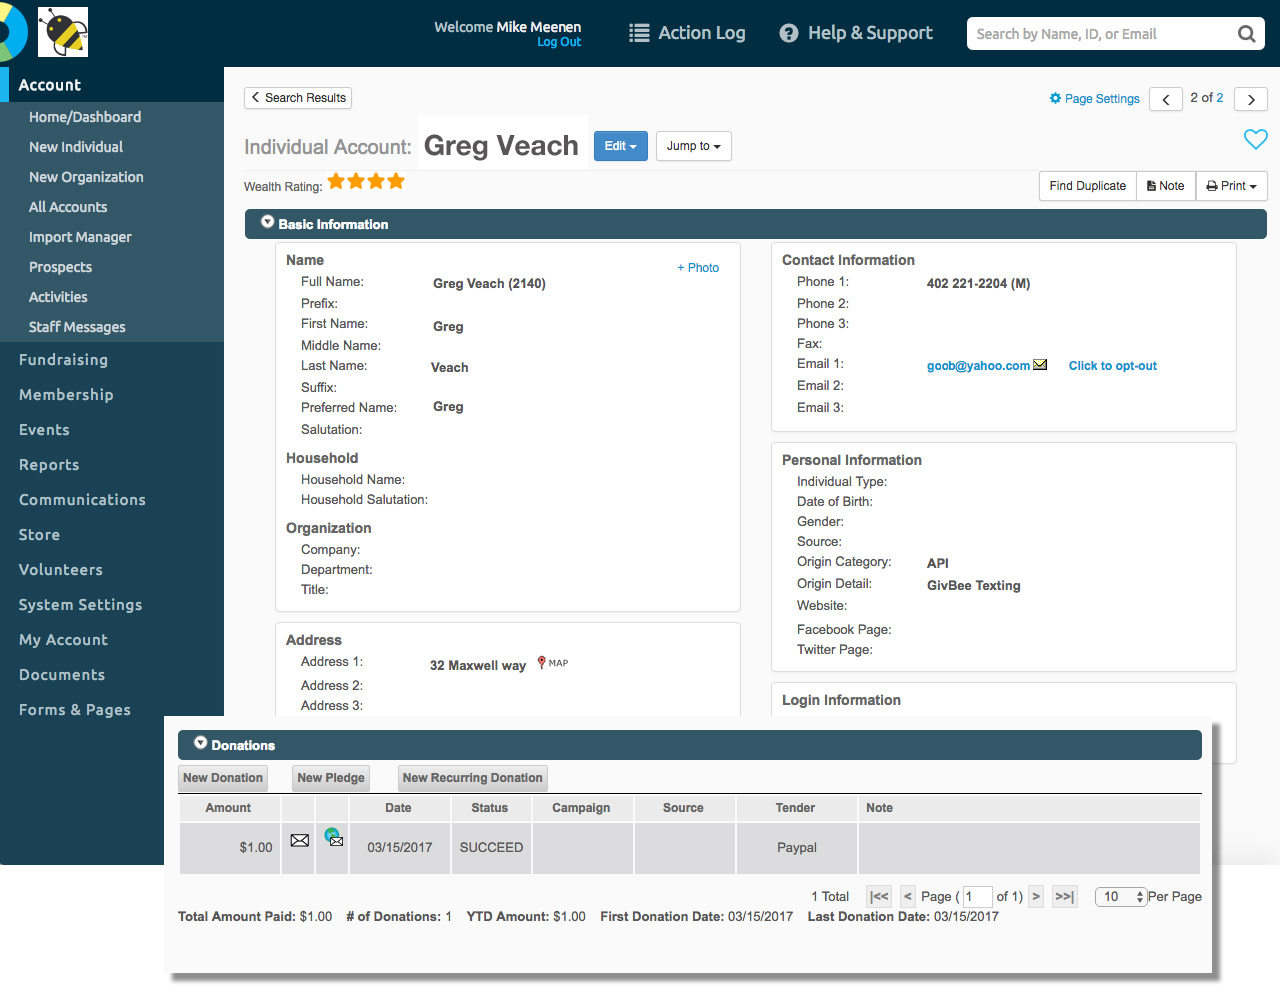The image size is (1280, 1000).
Task: Click the envelope icon beside goob@yahoo.com
Action: pyautogui.click(x=1040, y=365)
